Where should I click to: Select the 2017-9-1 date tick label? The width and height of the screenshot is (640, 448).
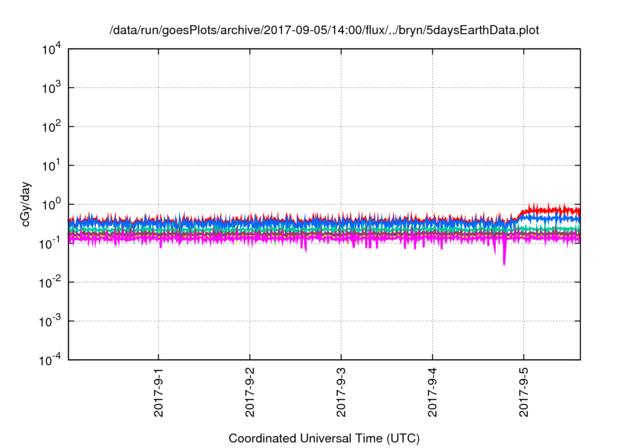(158, 392)
